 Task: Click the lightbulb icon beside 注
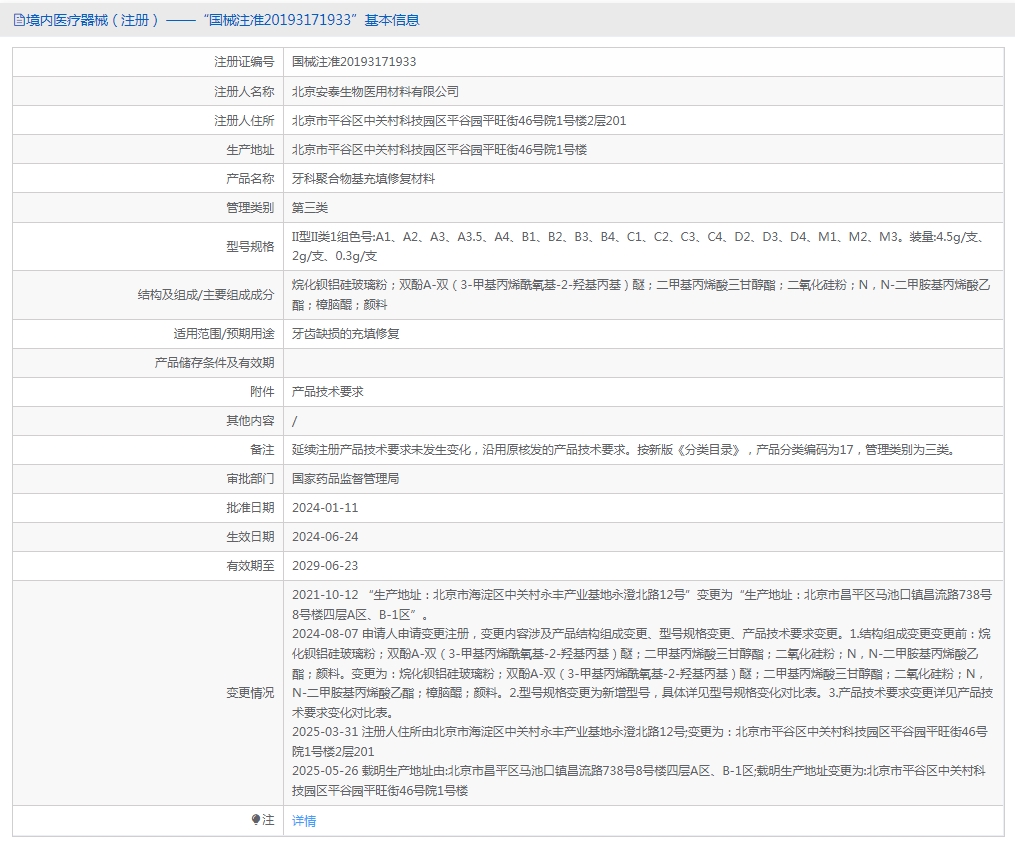click(x=256, y=819)
